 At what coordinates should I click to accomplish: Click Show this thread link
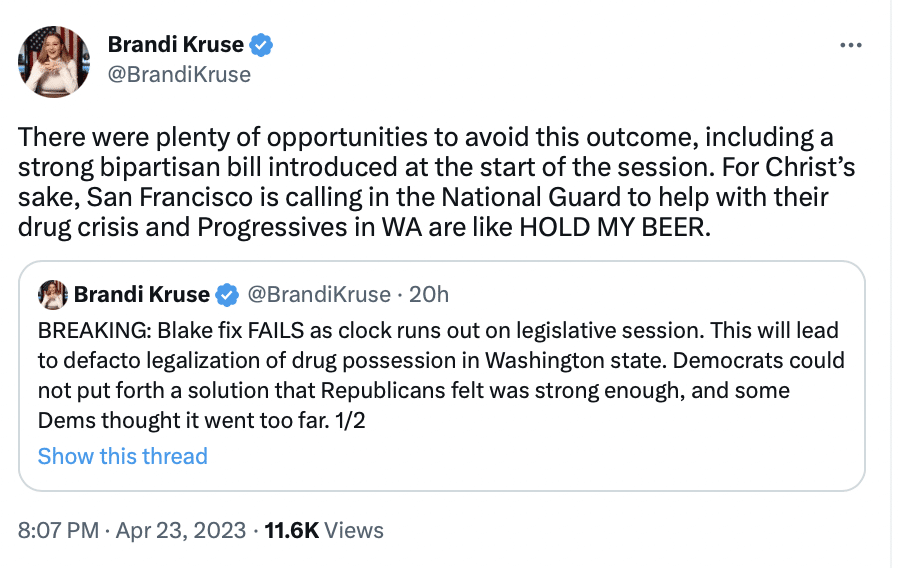(123, 456)
